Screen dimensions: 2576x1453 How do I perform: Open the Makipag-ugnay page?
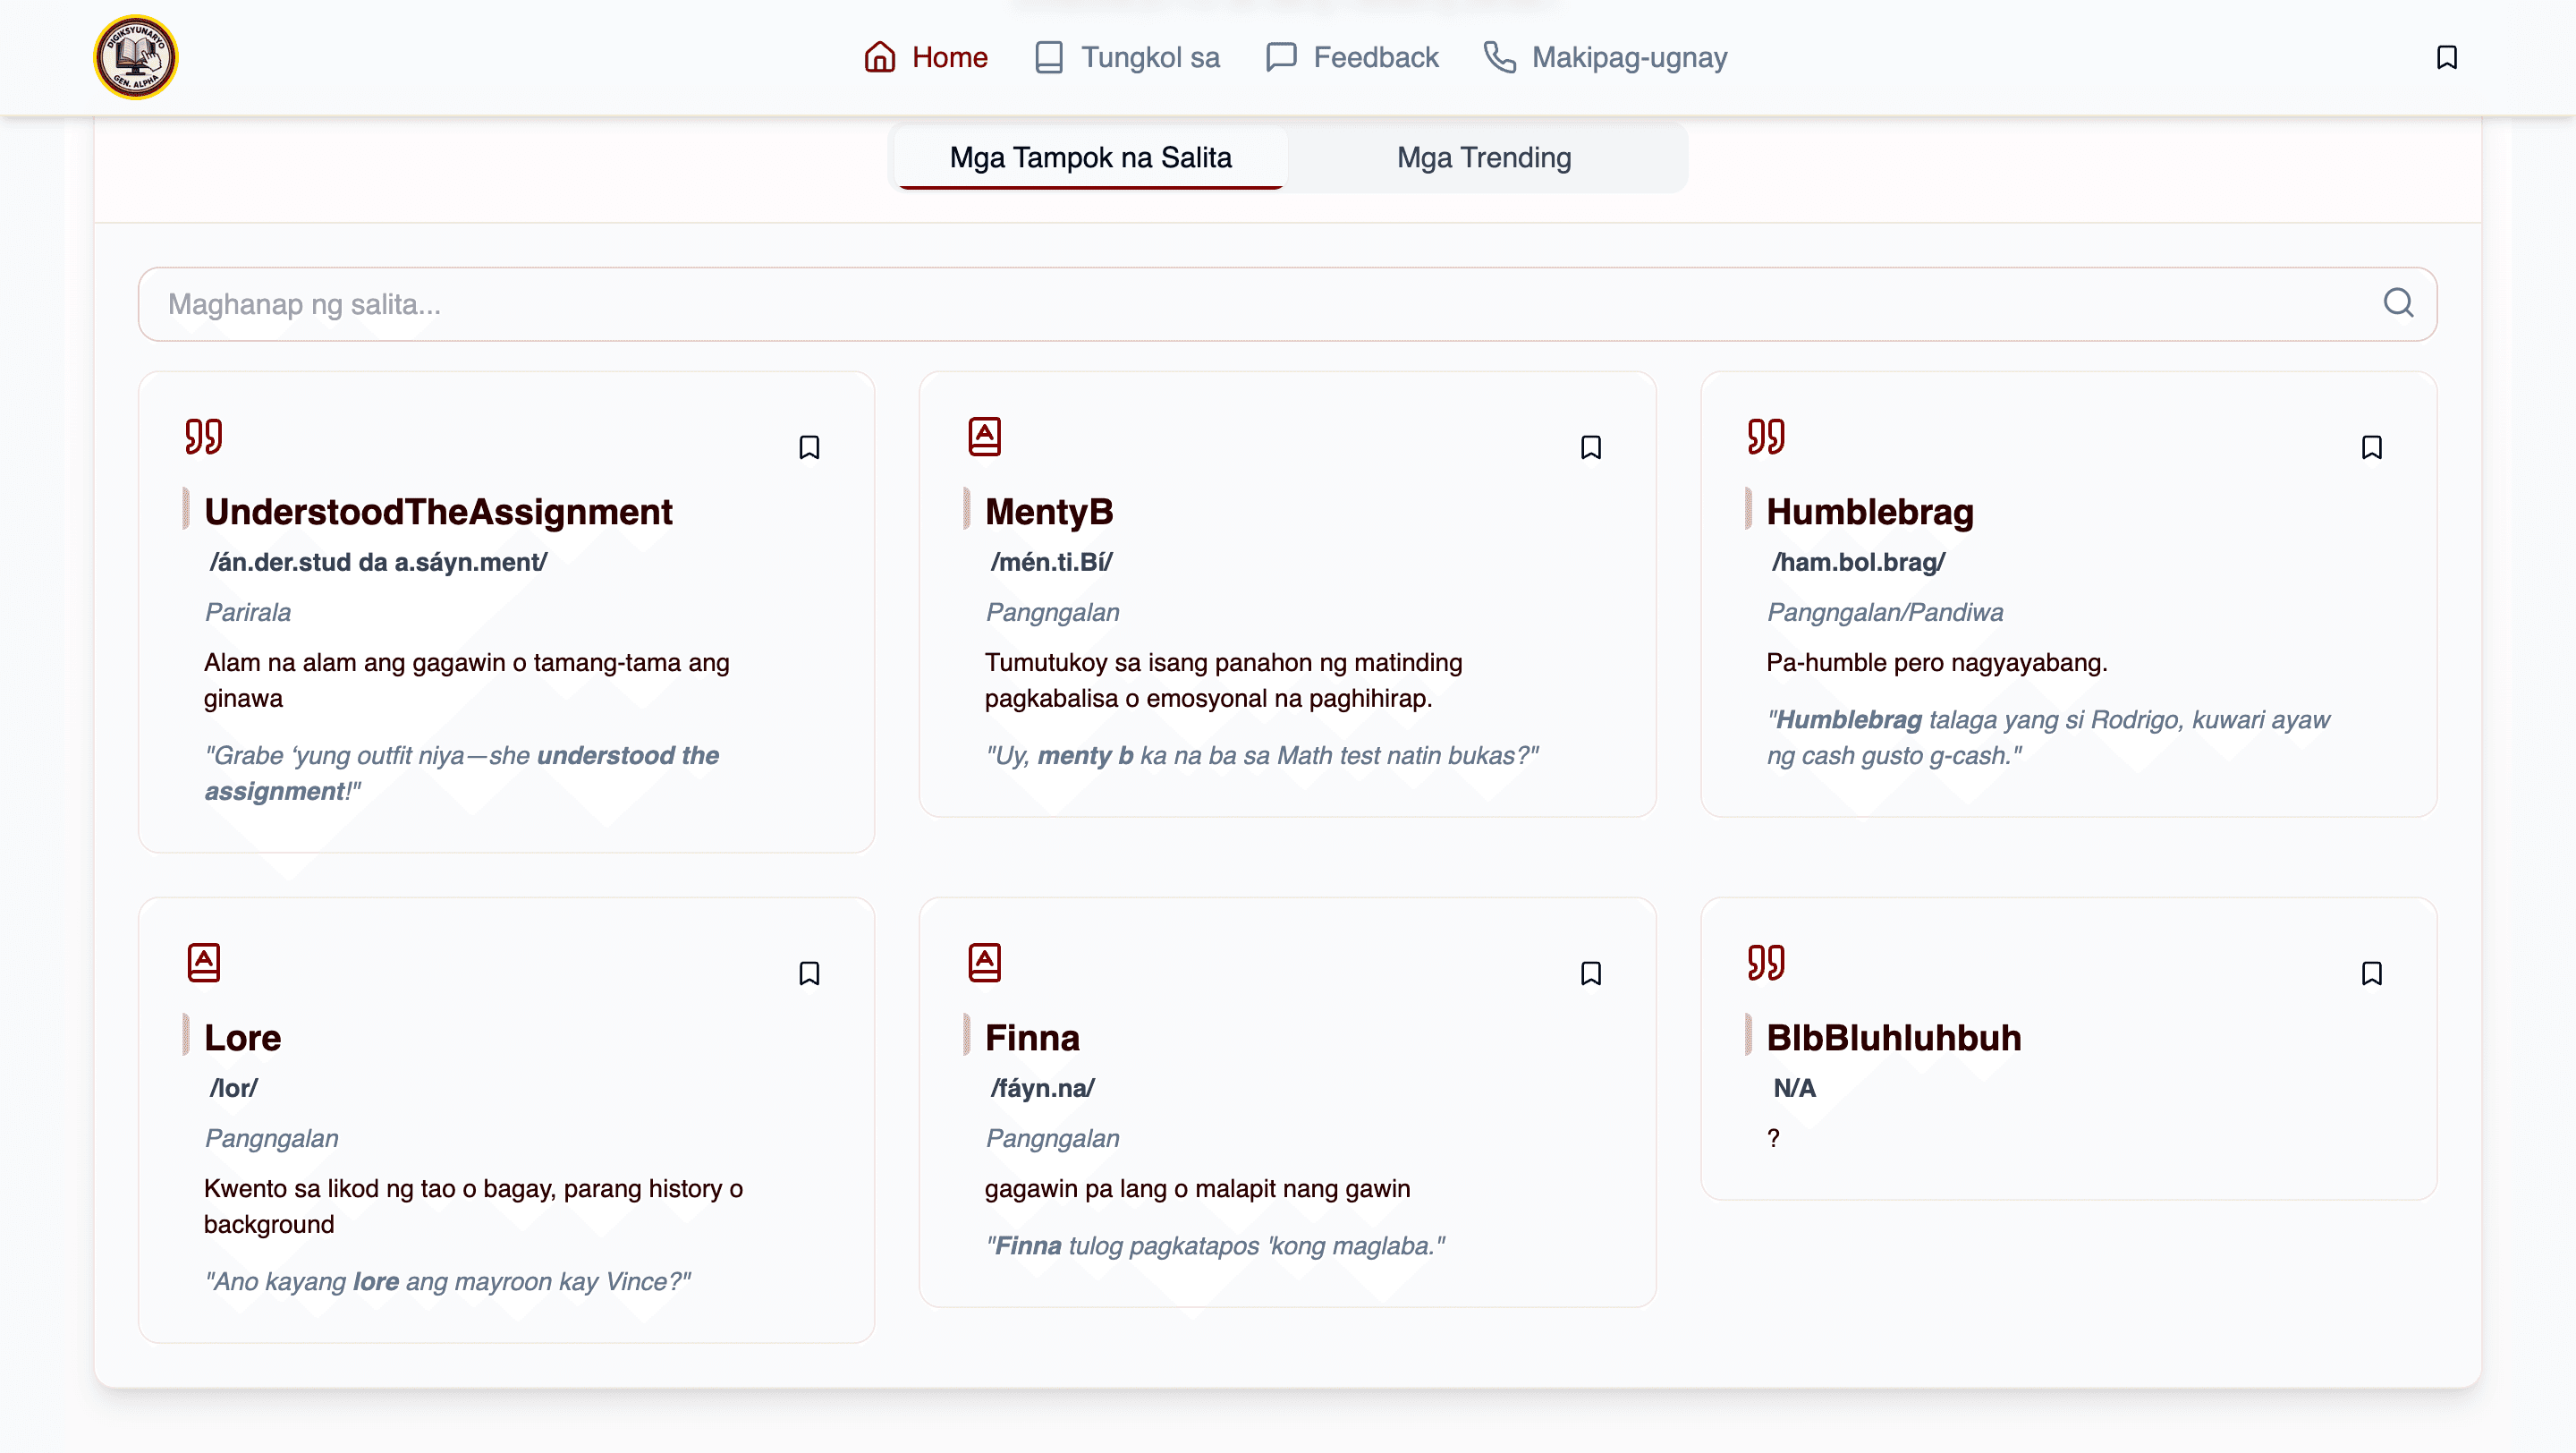(1628, 57)
